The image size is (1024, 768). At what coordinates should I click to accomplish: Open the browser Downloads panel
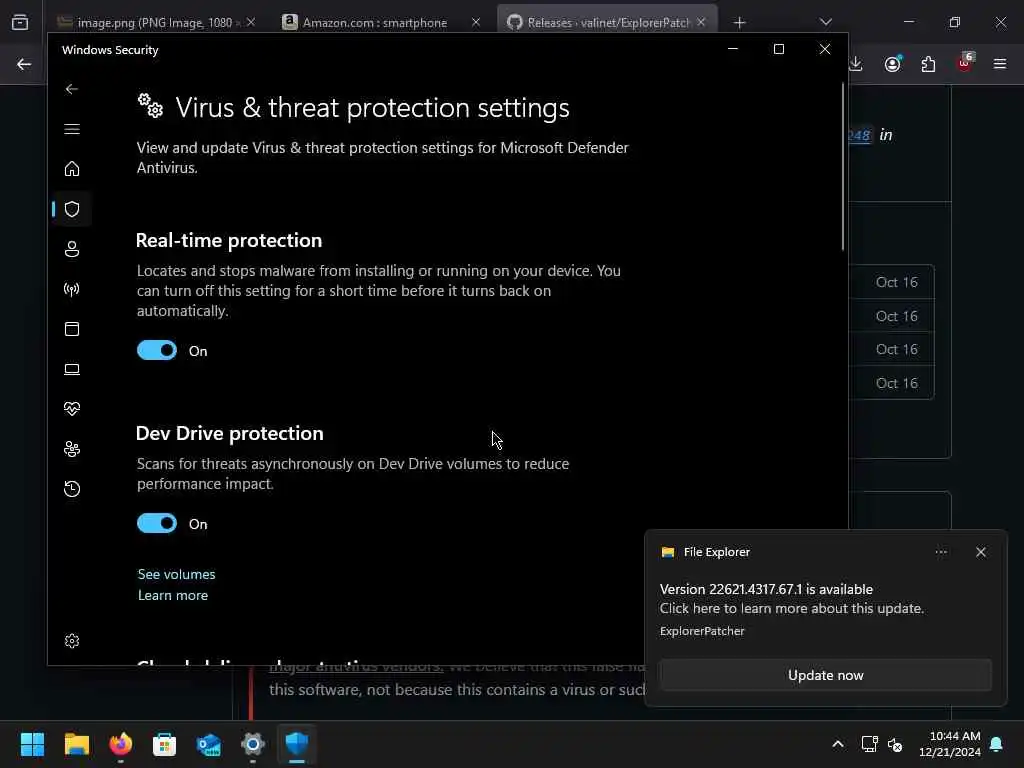click(856, 64)
